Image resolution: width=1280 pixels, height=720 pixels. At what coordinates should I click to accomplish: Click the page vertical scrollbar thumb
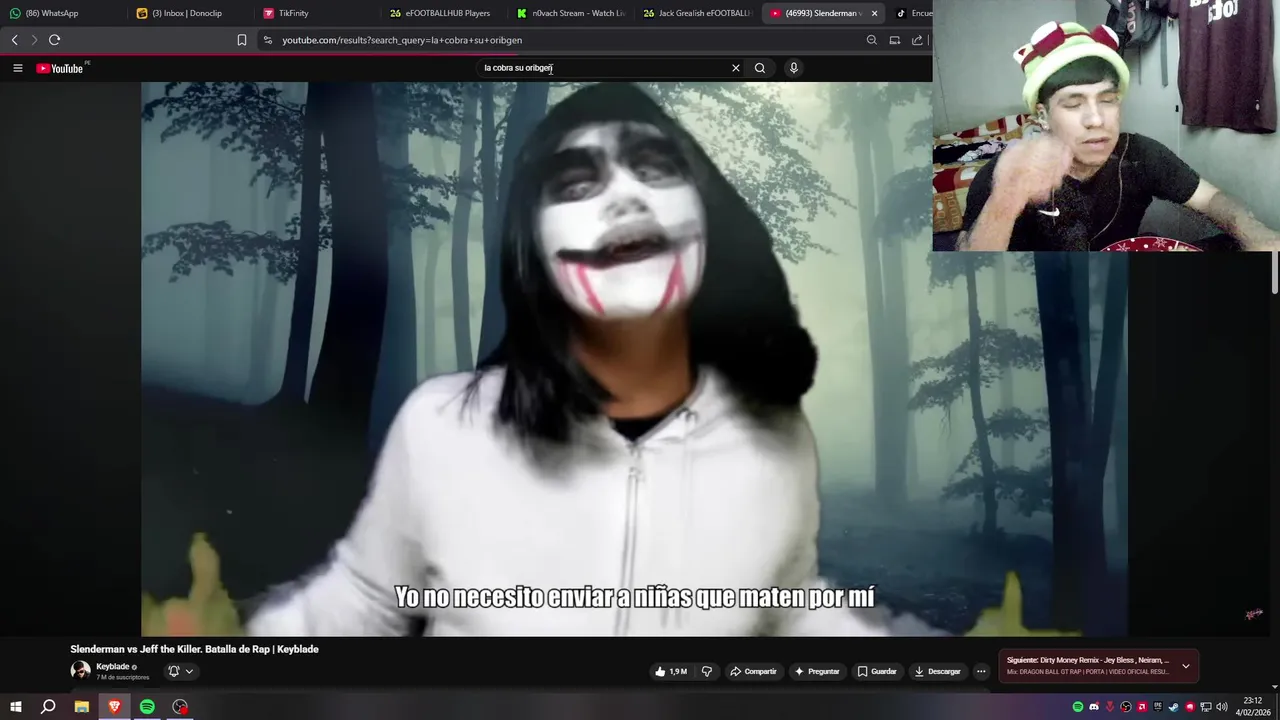pos(1275,272)
